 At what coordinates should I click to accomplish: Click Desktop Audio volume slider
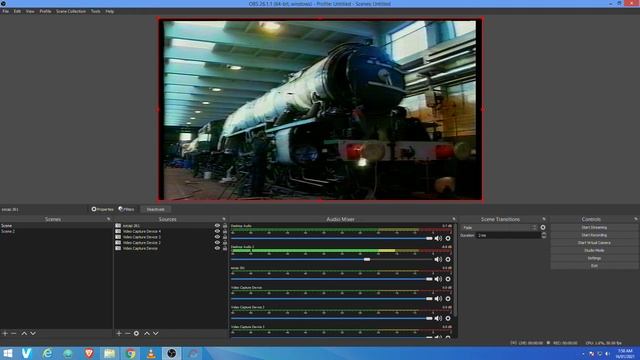[332, 238]
